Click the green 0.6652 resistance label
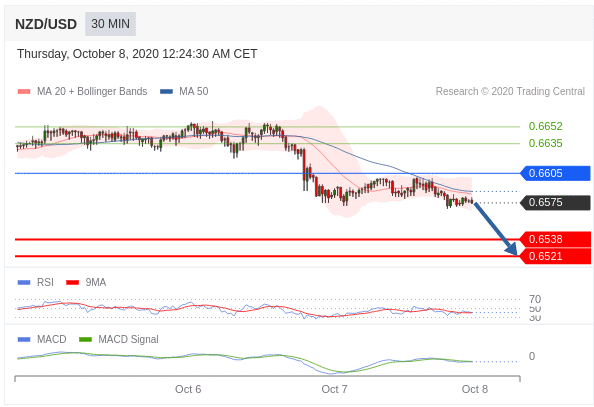Viewport: 594px width, 407px height. coord(546,126)
